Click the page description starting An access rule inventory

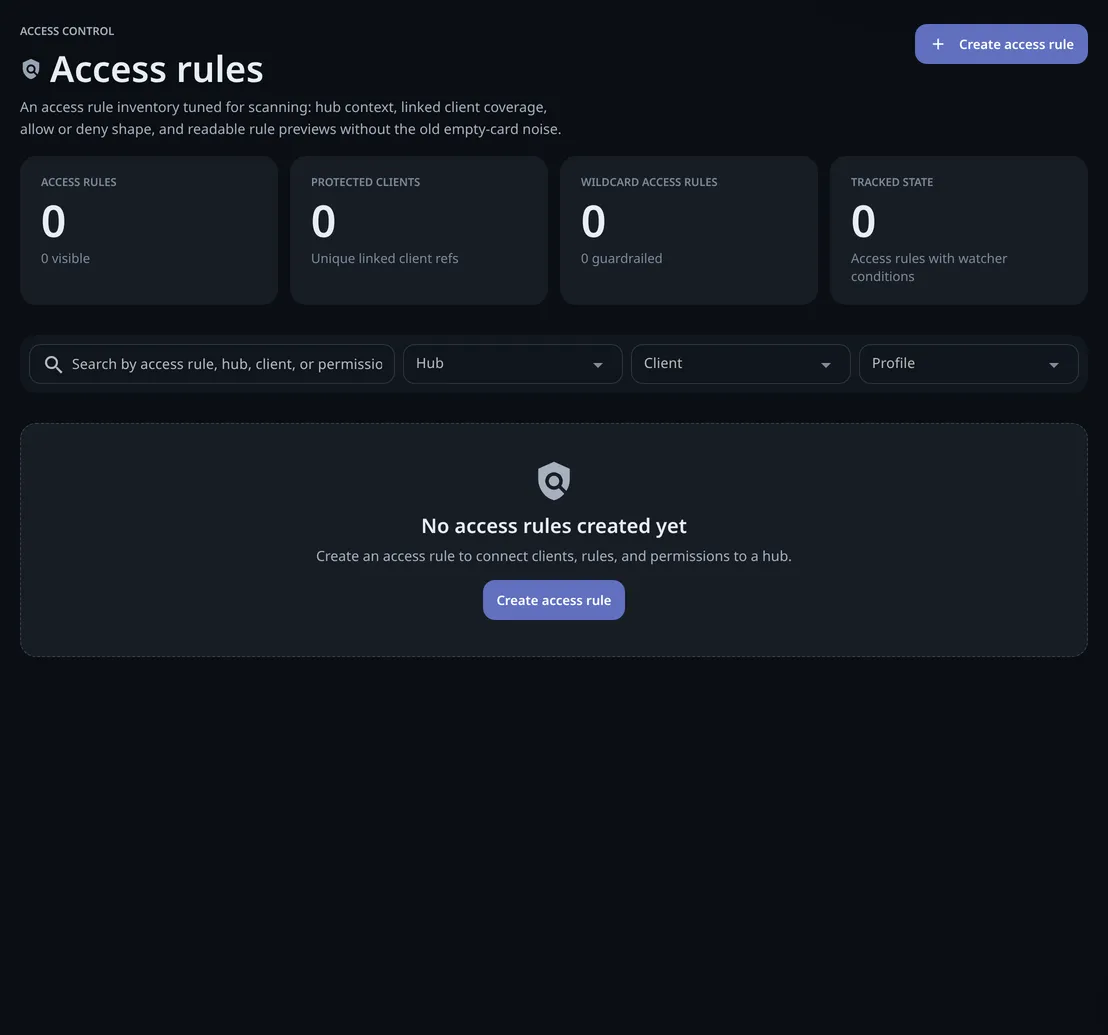[290, 118]
